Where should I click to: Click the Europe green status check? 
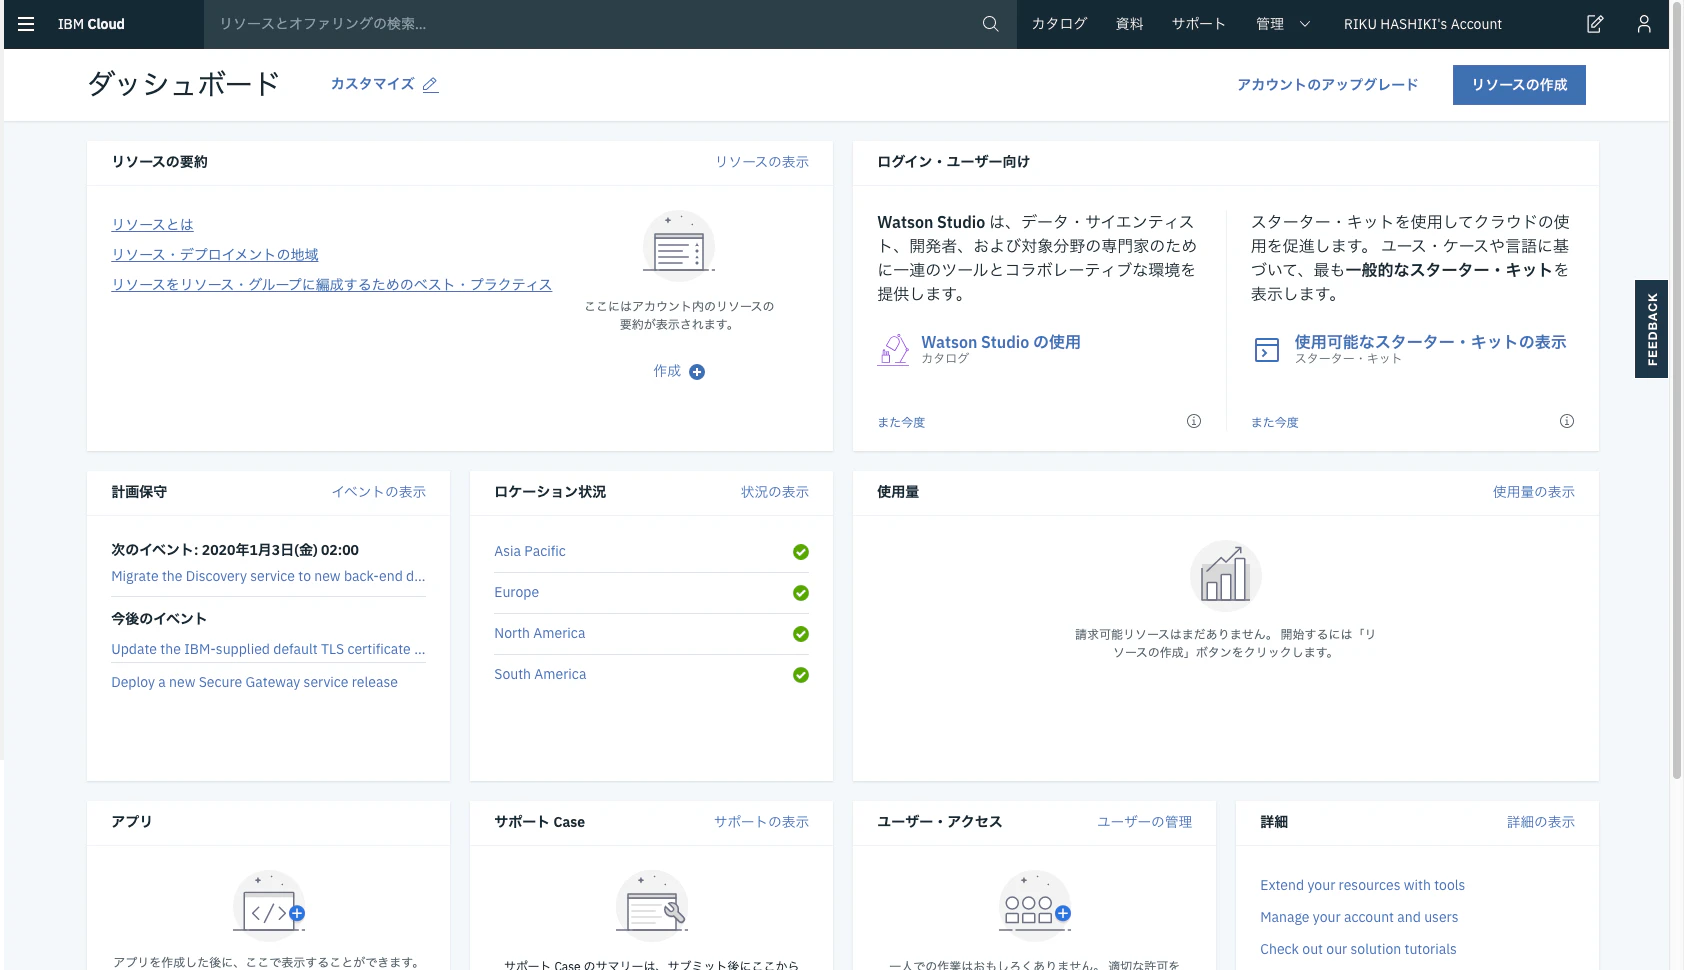(x=801, y=593)
